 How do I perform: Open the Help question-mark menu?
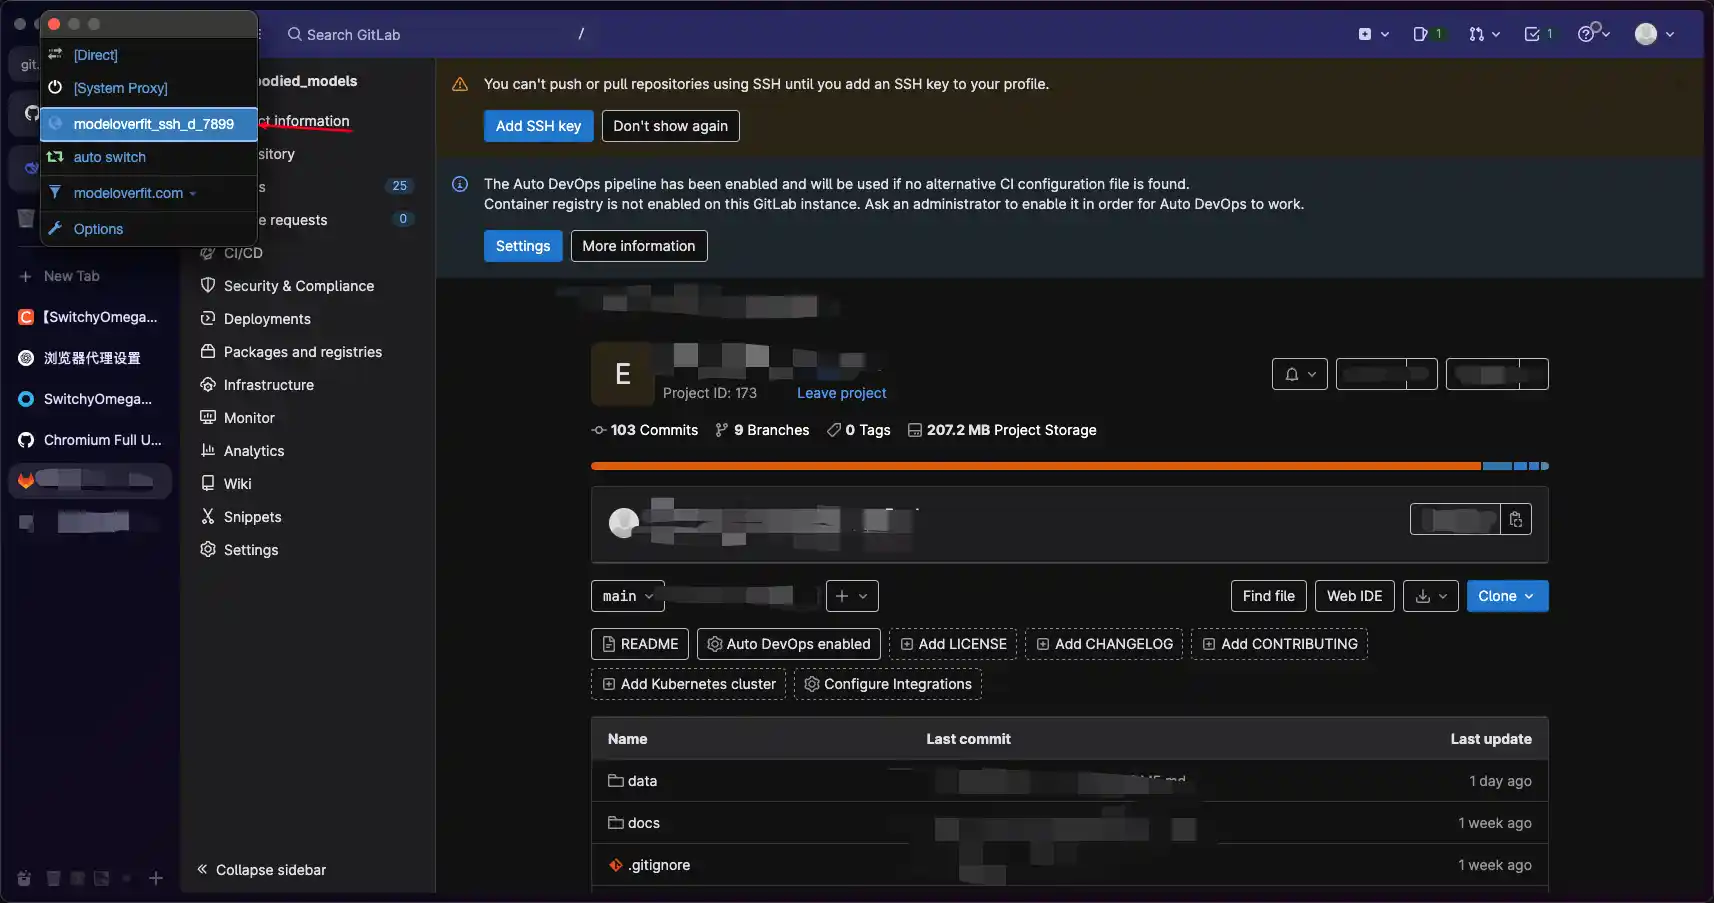pos(1593,34)
